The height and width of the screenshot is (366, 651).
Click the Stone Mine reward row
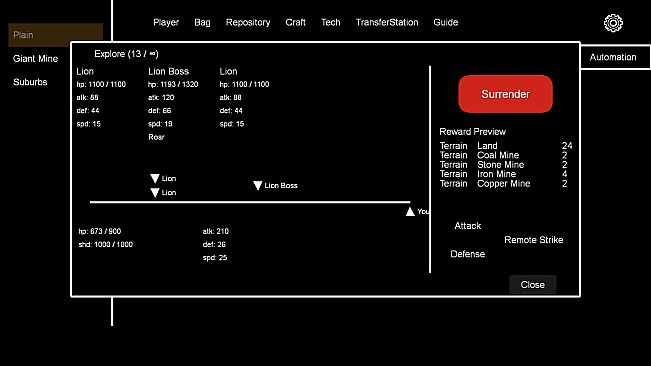[504, 165]
